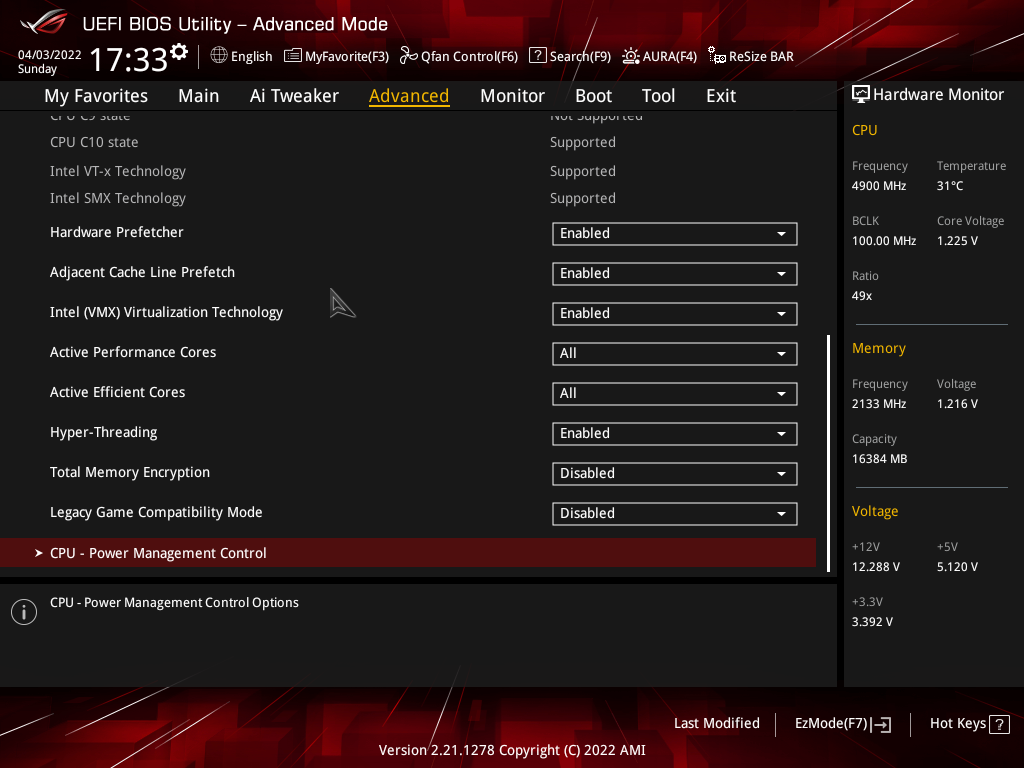Open AURA lighting icon
The width and height of the screenshot is (1024, 768).
pos(630,56)
